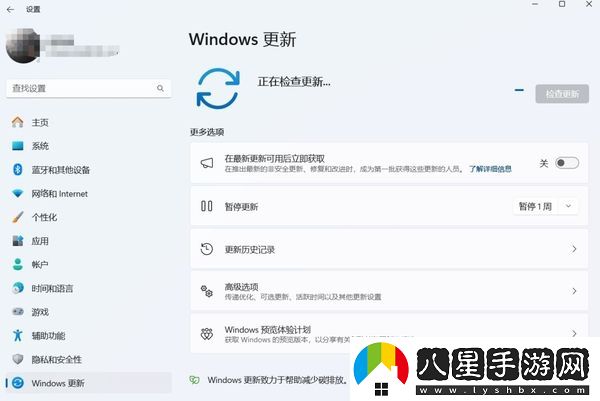Click the 蓝牙和其他设备 Bluetooth icon
Screen dimensions: 600x401
17,170
